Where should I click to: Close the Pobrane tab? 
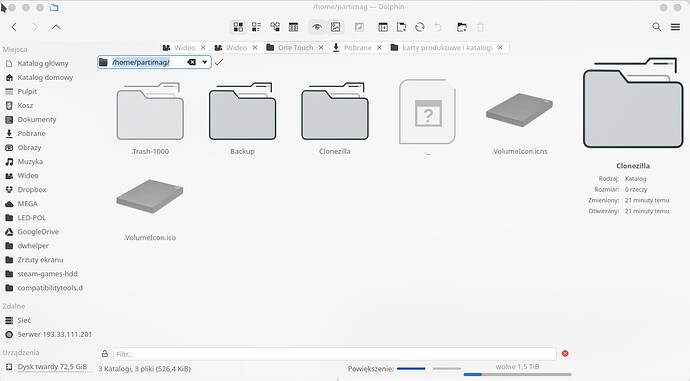pos(379,48)
